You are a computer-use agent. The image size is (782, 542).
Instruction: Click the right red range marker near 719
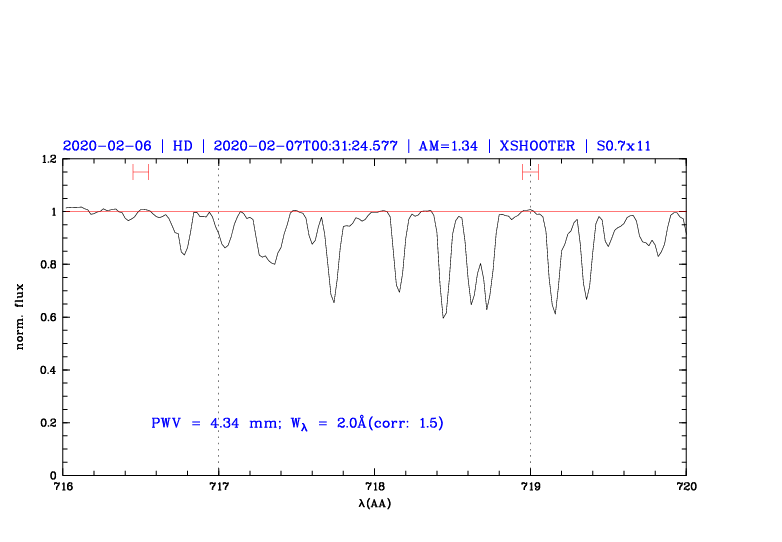point(530,172)
